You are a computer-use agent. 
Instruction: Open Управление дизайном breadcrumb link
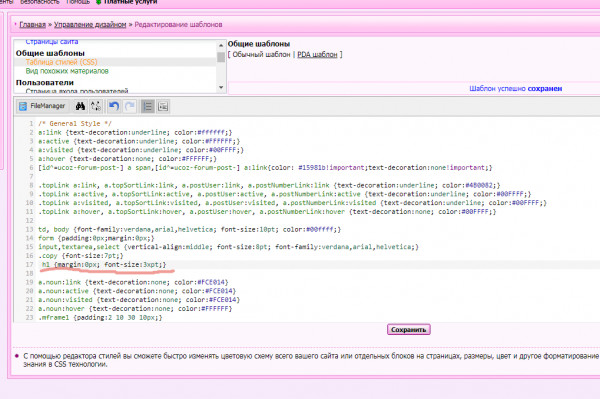tap(90, 24)
